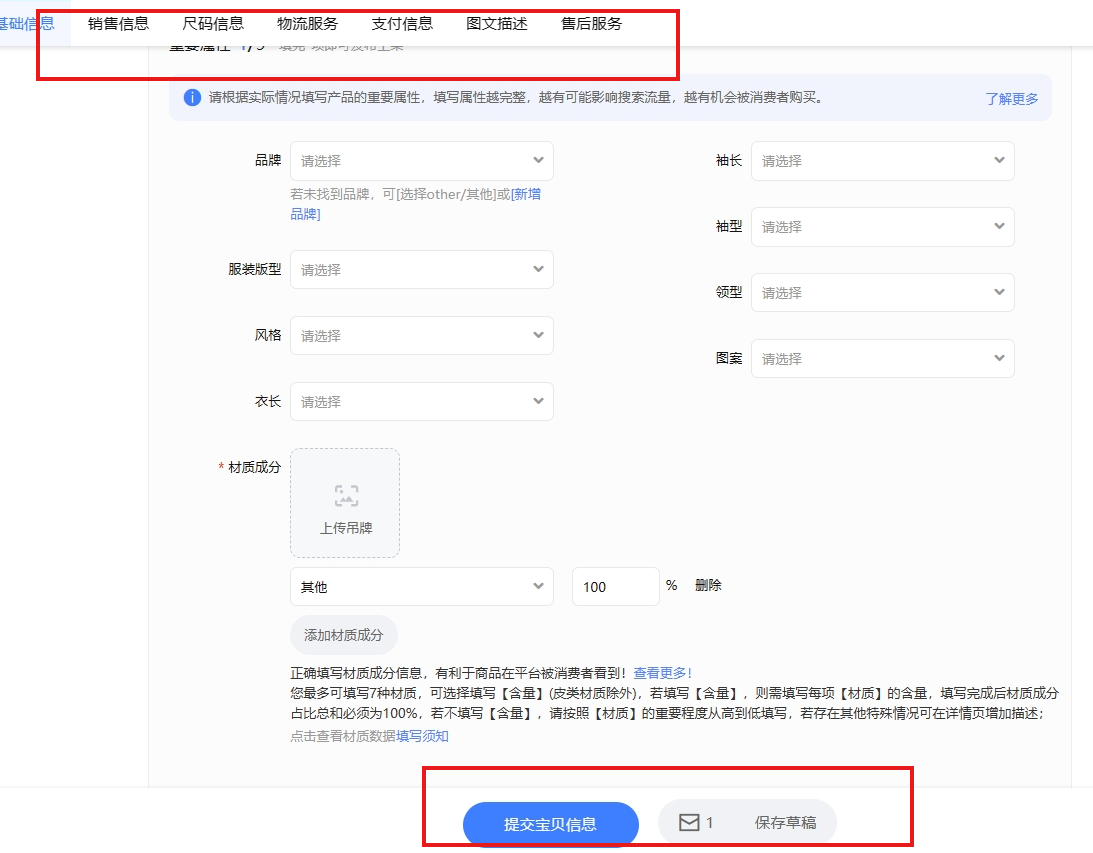Open the 图案 pattern dropdown
This screenshot has width=1093, height=853.
(x=882, y=359)
